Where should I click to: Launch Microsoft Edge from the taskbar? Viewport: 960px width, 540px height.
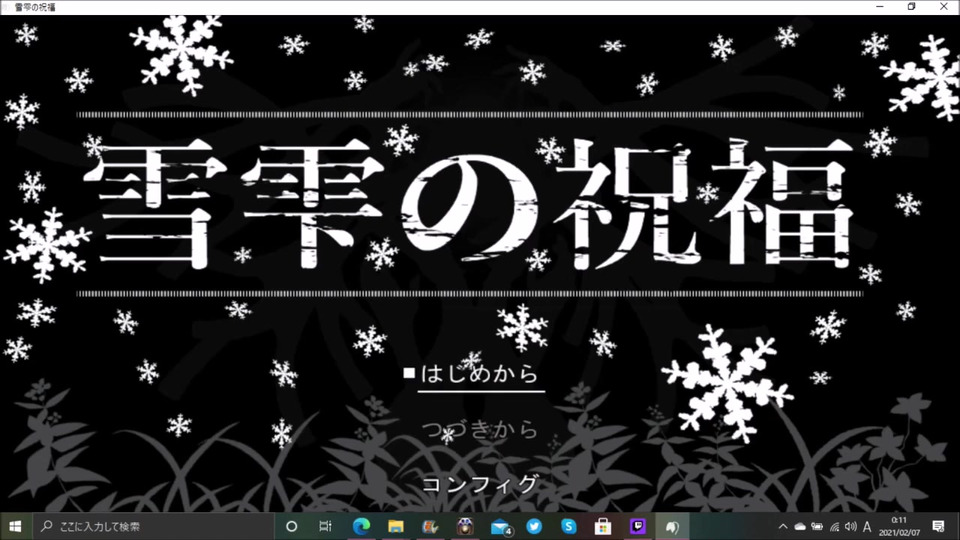pyautogui.click(x=361, y=527)
